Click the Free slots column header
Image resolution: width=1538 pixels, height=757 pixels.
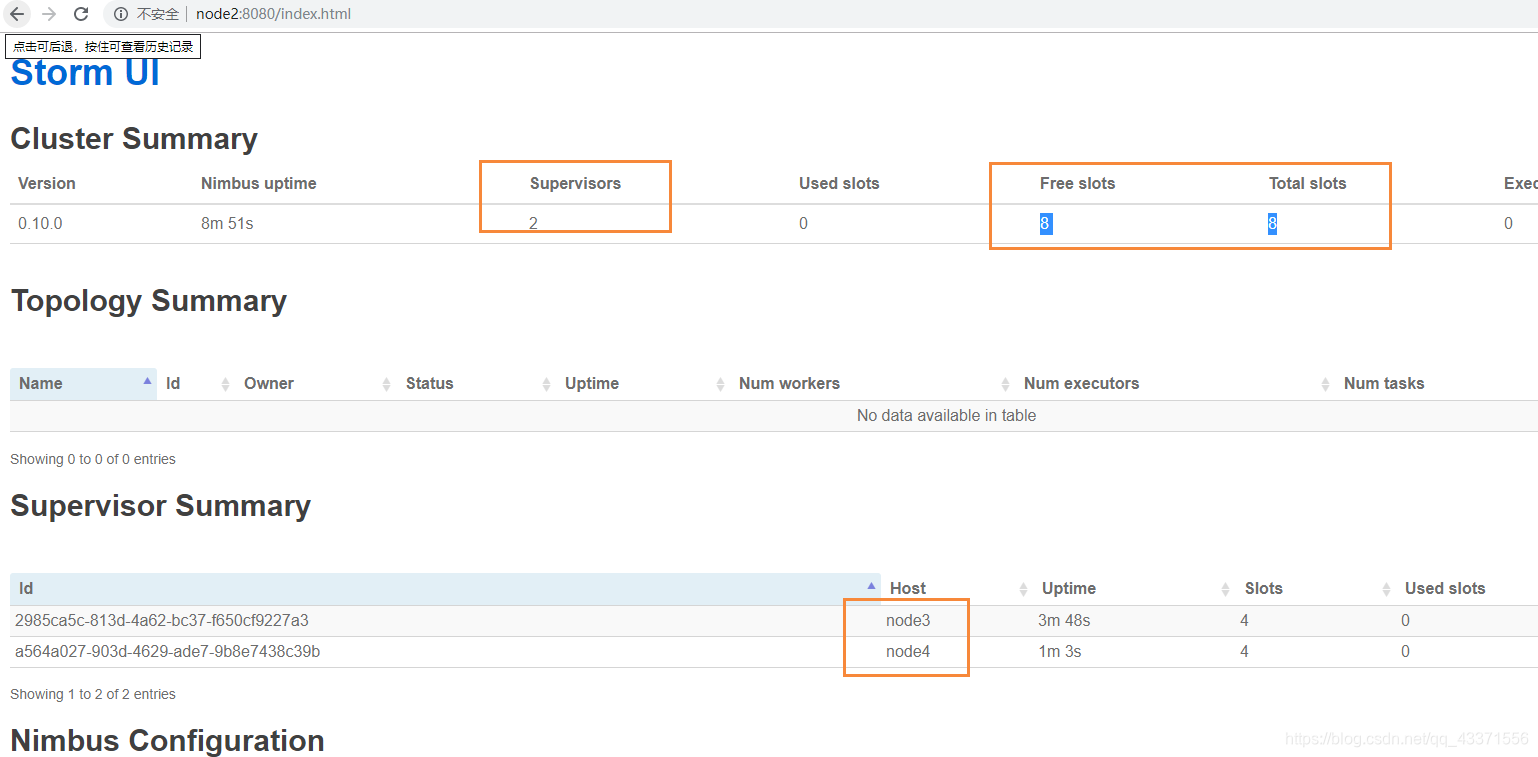[x=1077, y=184]
